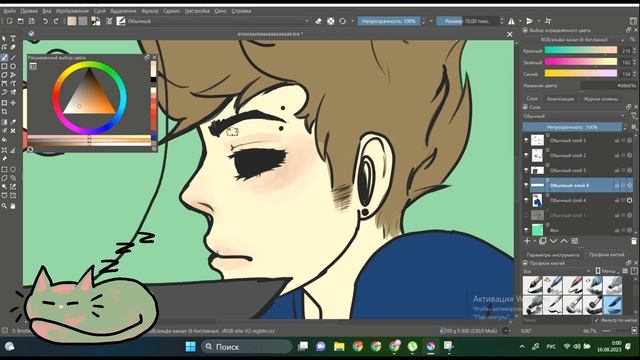Click the wrap-around mode icon

point(548,21)
